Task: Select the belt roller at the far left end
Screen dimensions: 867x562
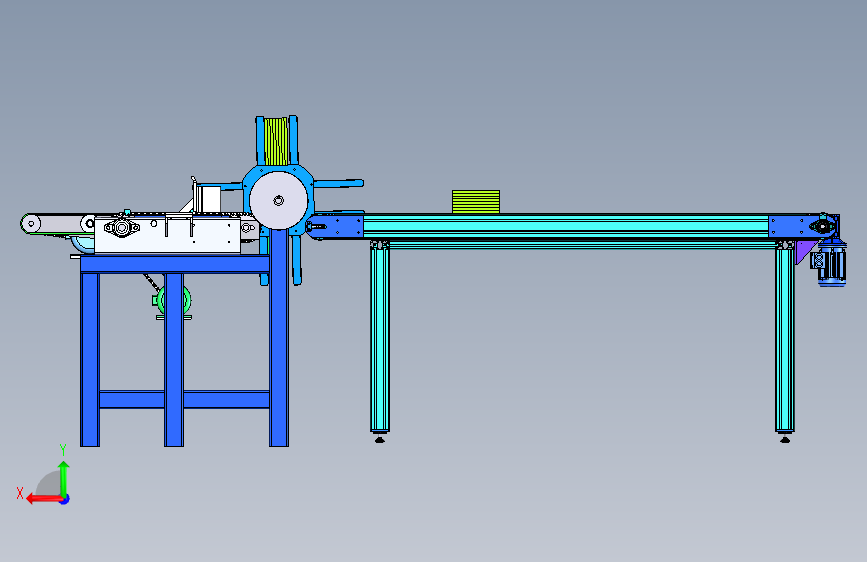Action: 31,223
